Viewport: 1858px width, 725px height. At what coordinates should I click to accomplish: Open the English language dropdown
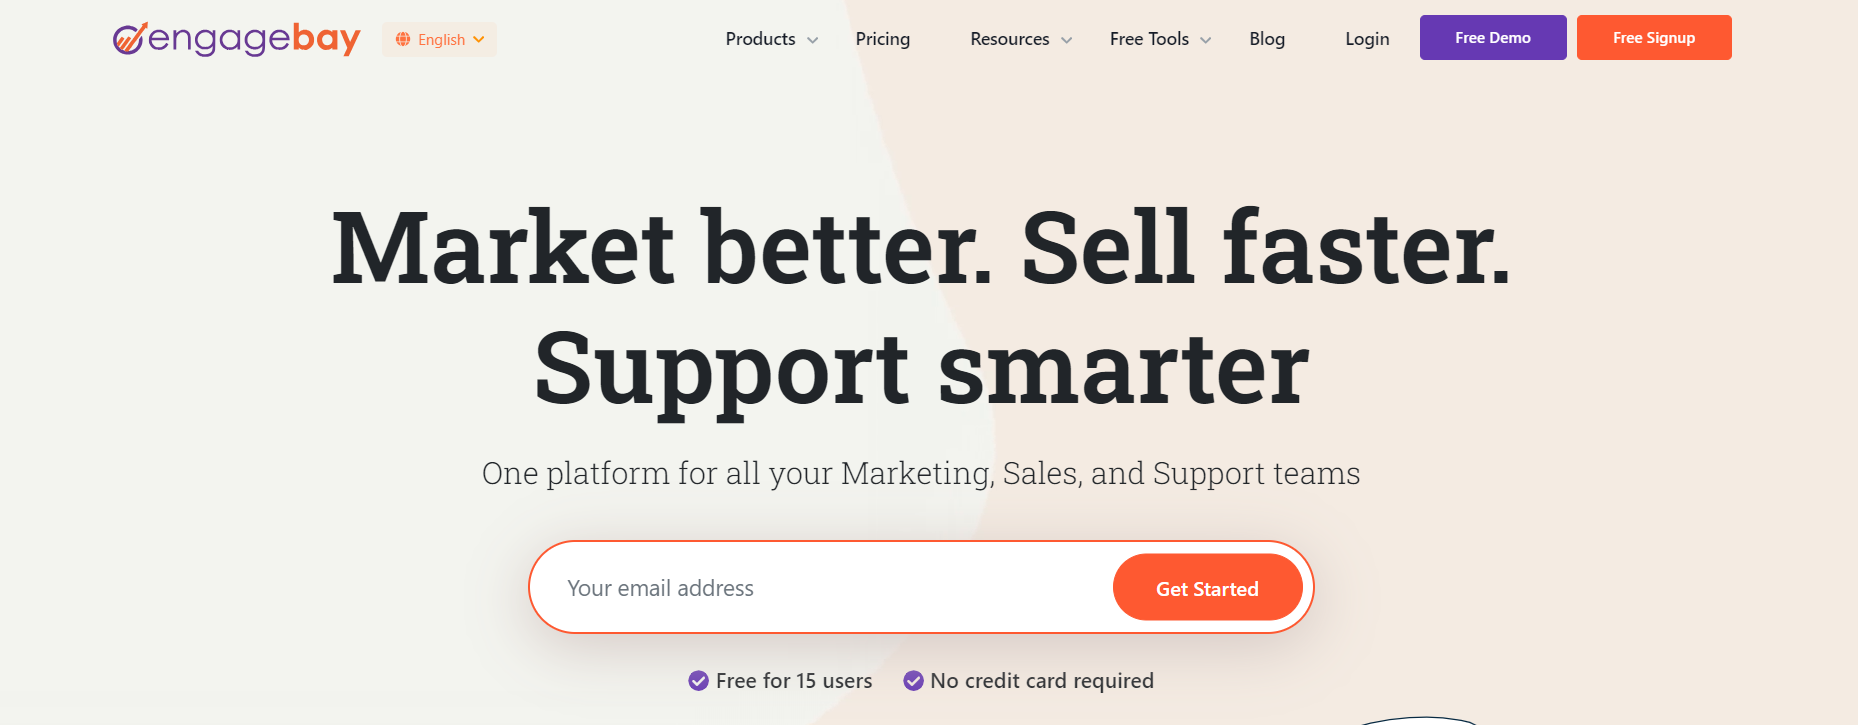coord(440,39)
